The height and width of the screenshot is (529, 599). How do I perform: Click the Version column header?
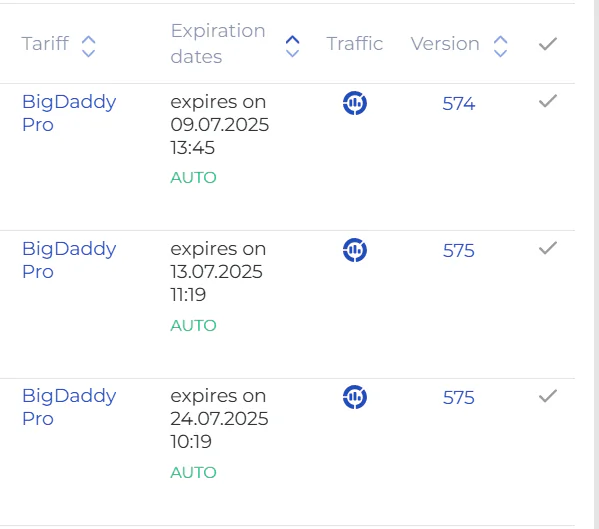[445, 44]
